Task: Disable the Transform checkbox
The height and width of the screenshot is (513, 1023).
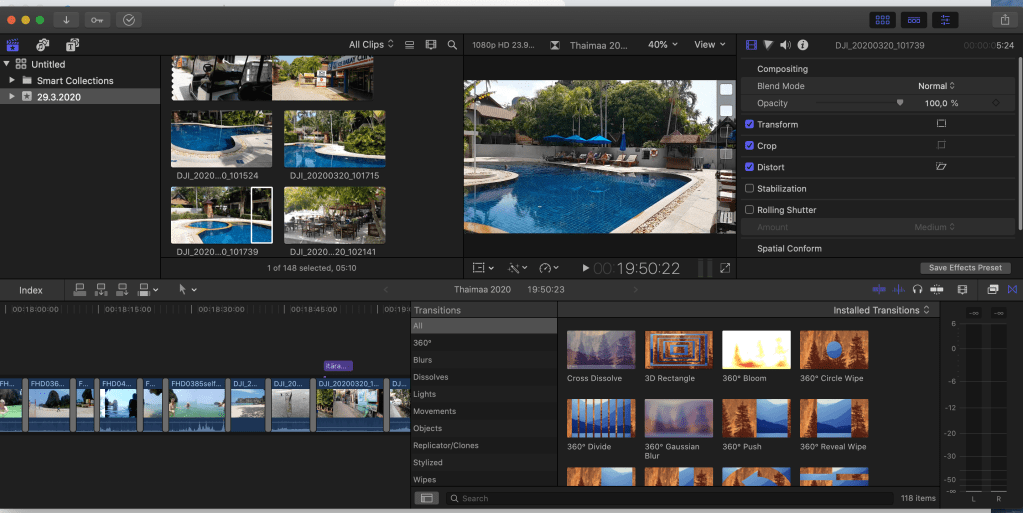Action: click(x=750, y=124)
